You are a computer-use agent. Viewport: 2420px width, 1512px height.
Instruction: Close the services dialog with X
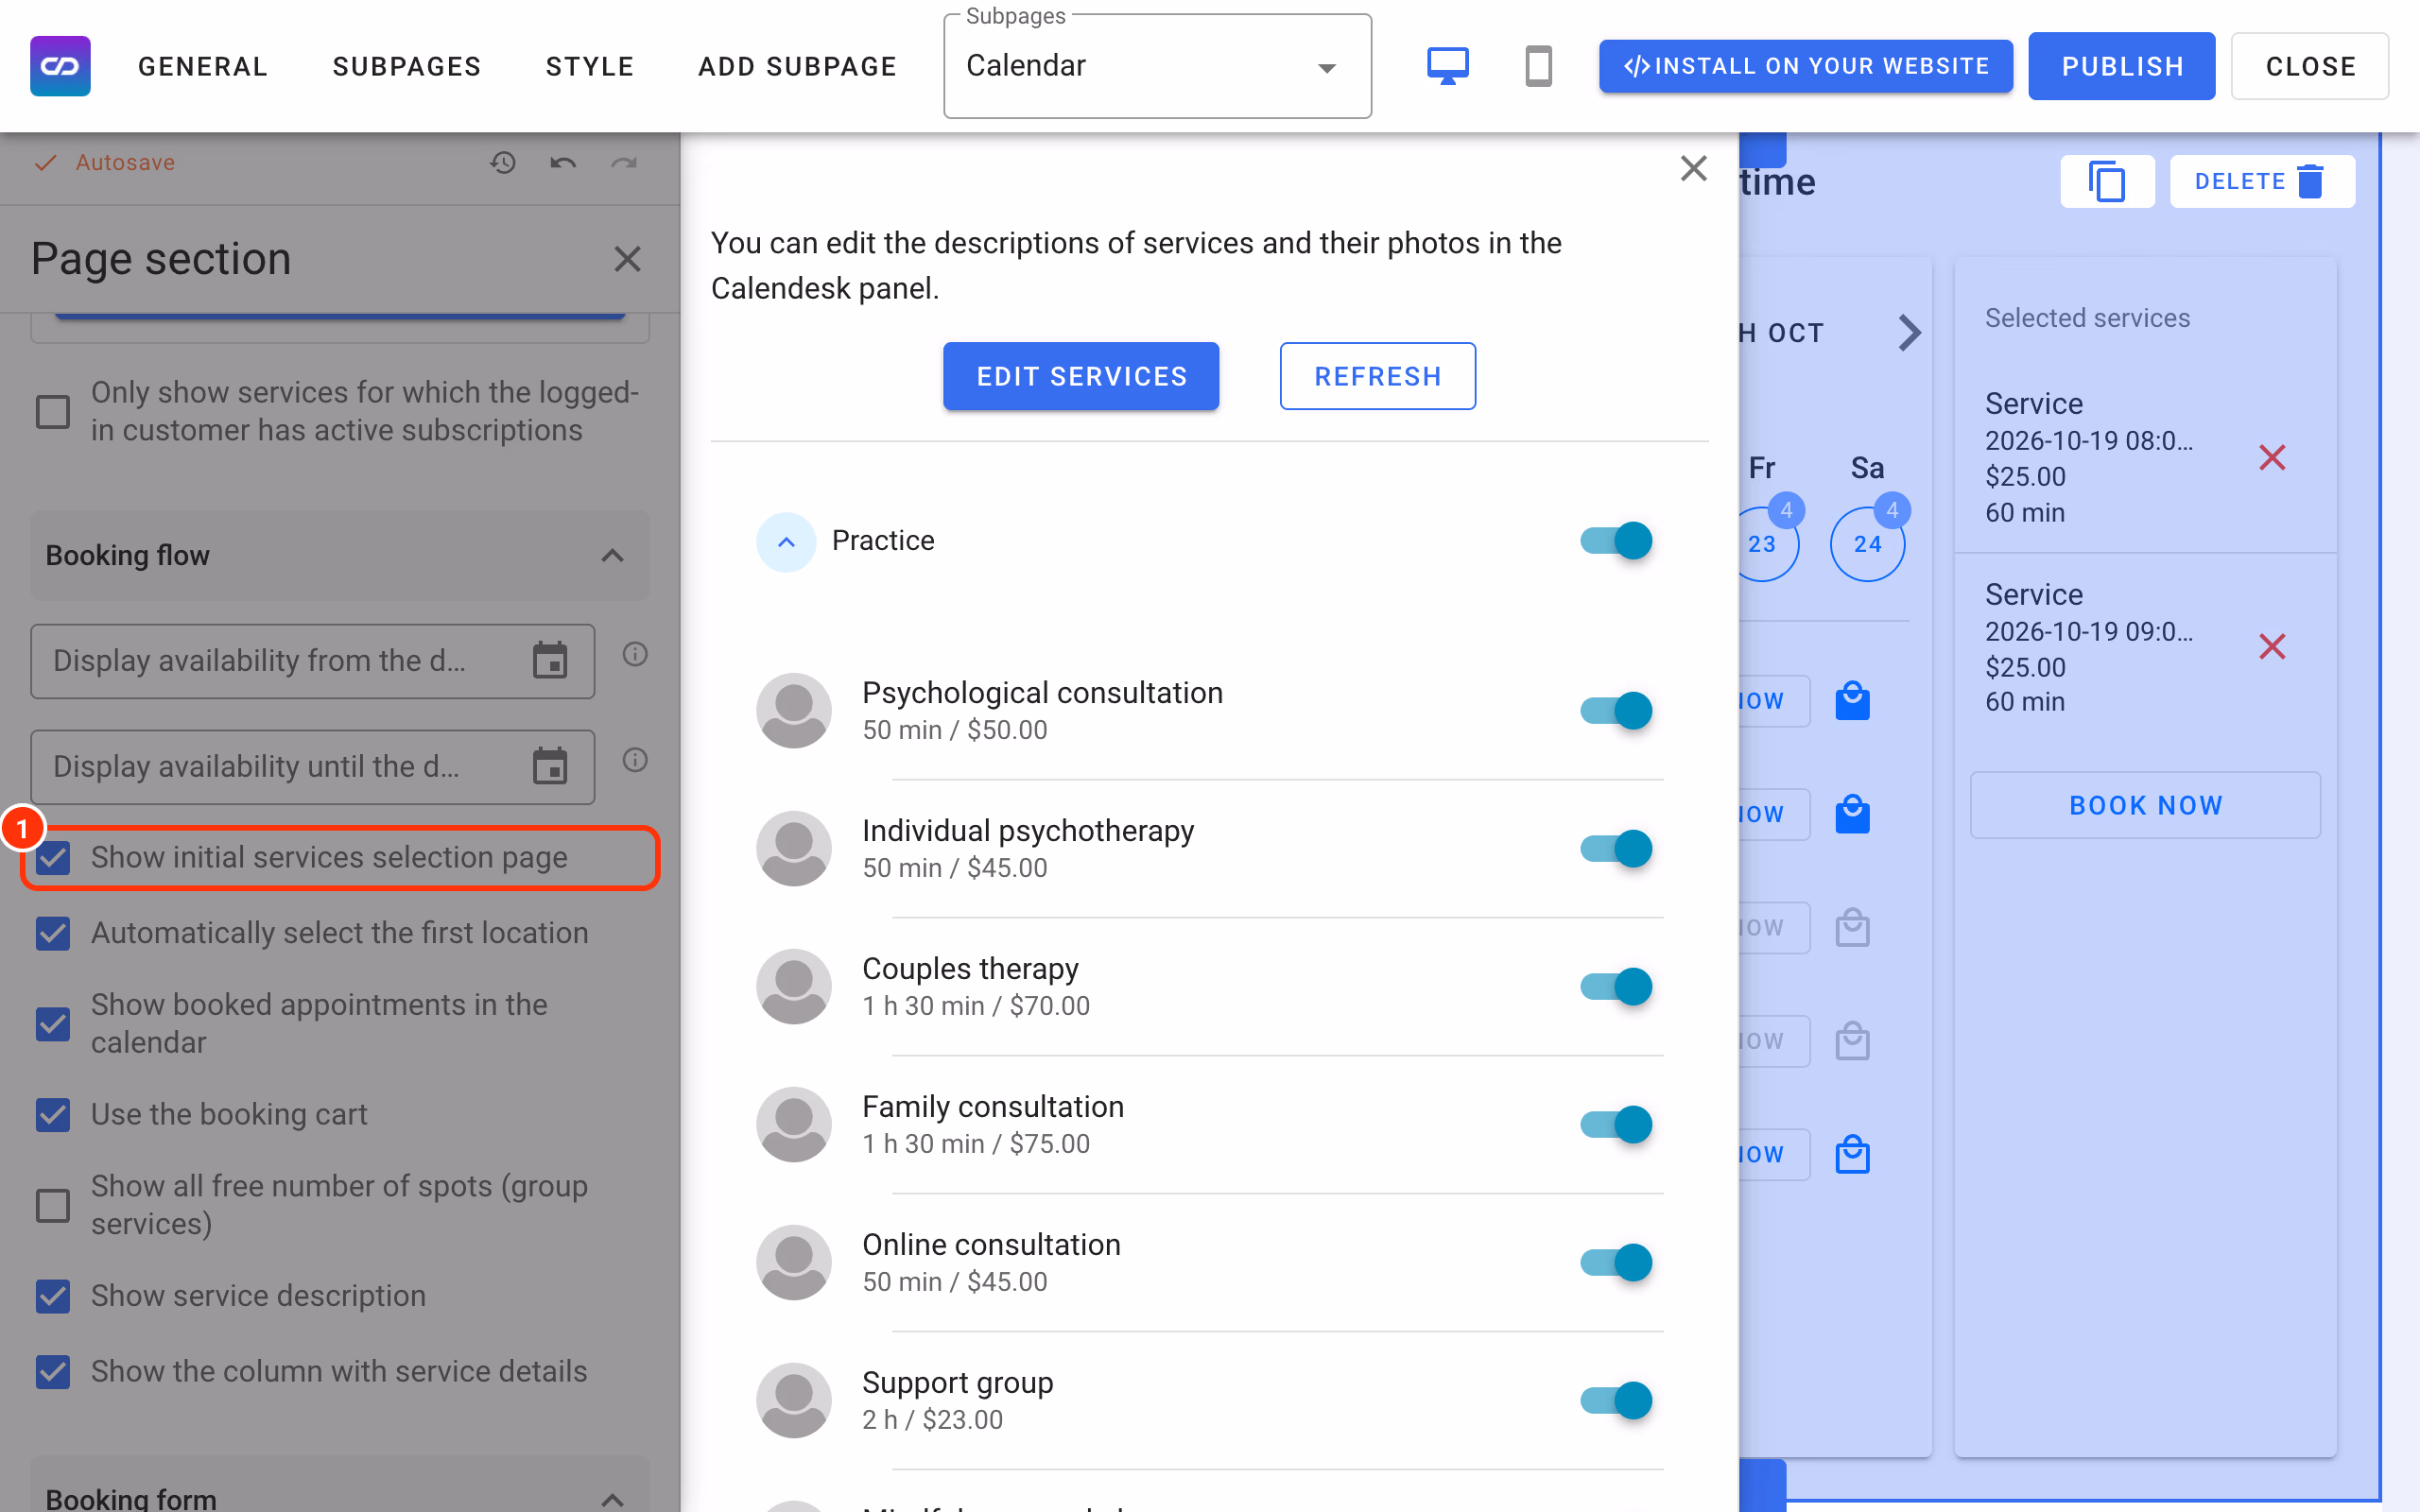[x=1693, y=168]
